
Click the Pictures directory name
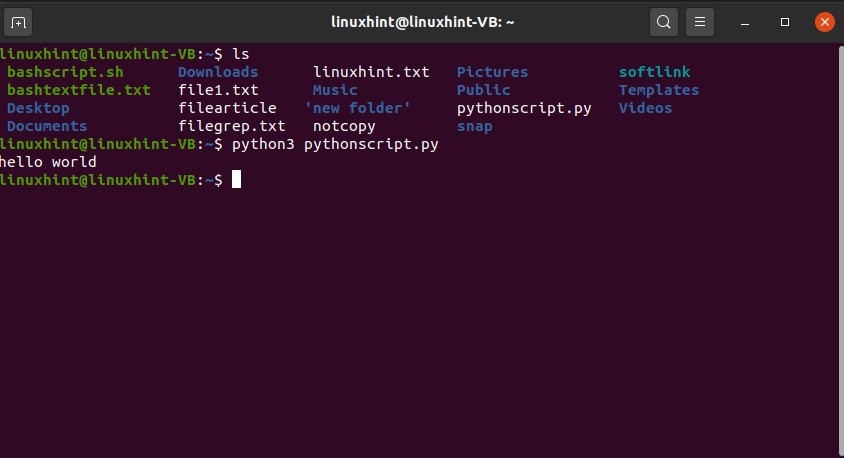[x=492, y=72]
